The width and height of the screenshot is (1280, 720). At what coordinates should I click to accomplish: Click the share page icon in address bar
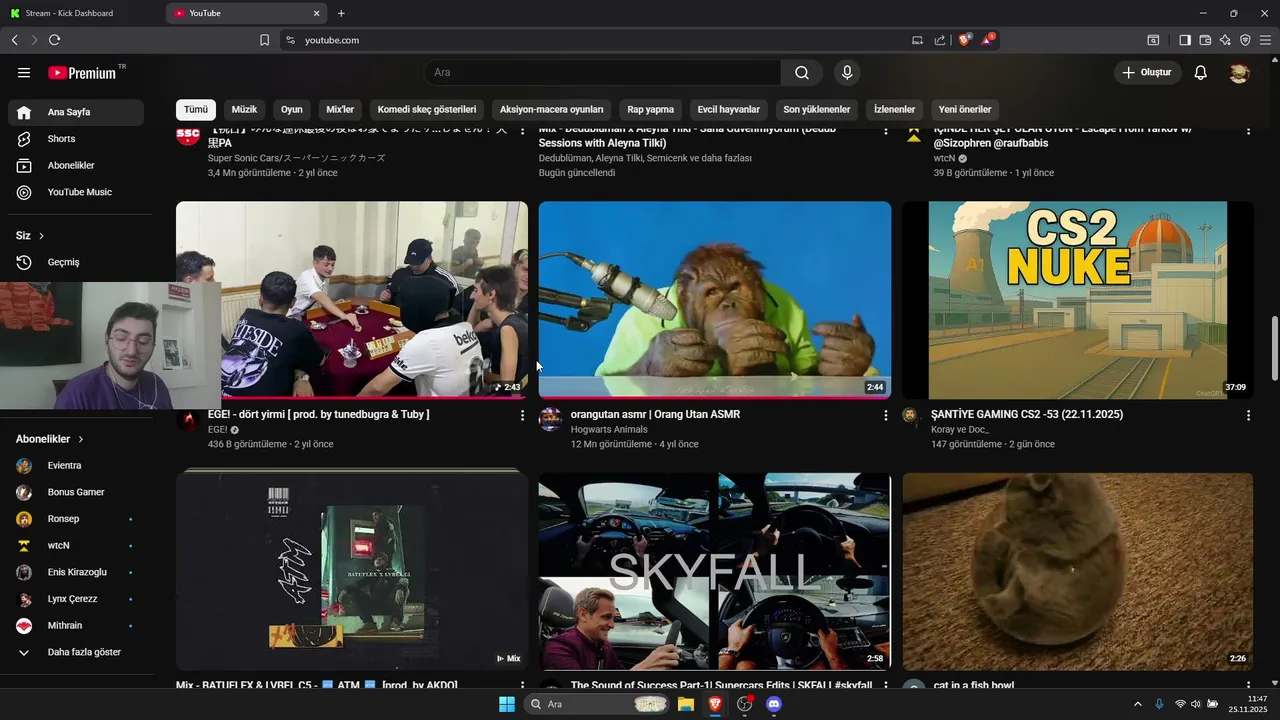(940, 40)
